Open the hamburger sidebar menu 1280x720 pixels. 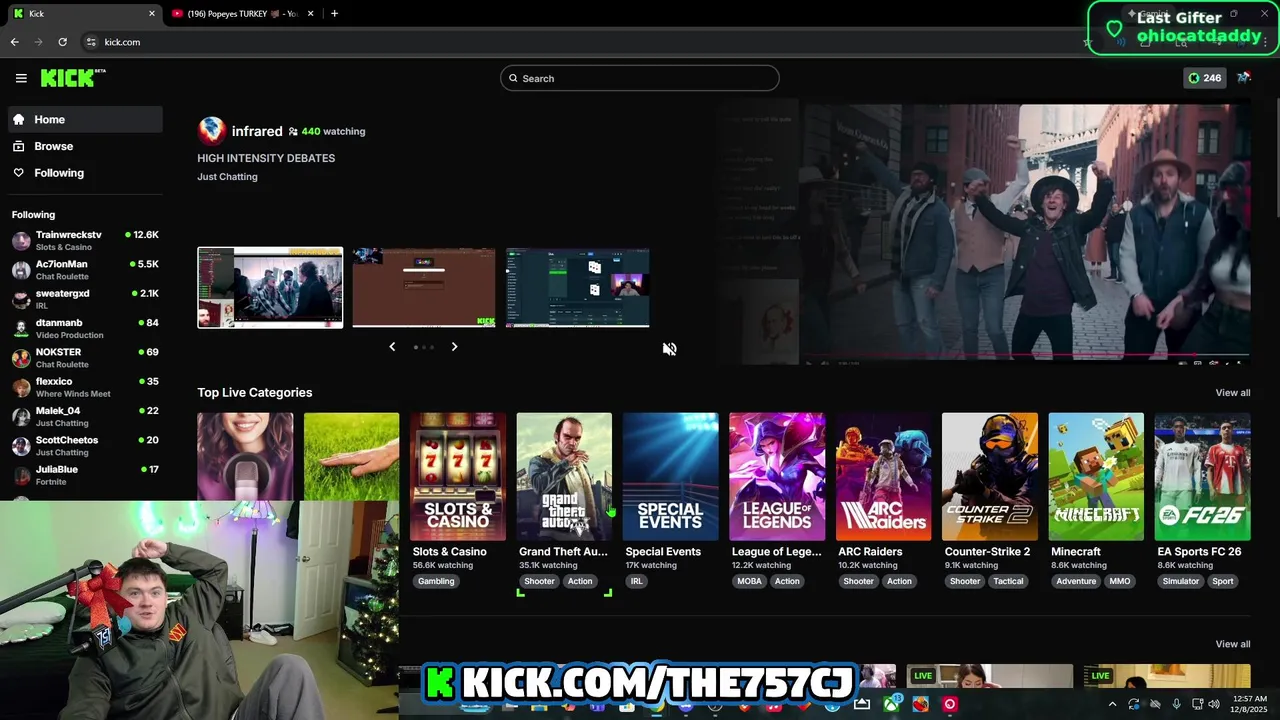[21, 78]
